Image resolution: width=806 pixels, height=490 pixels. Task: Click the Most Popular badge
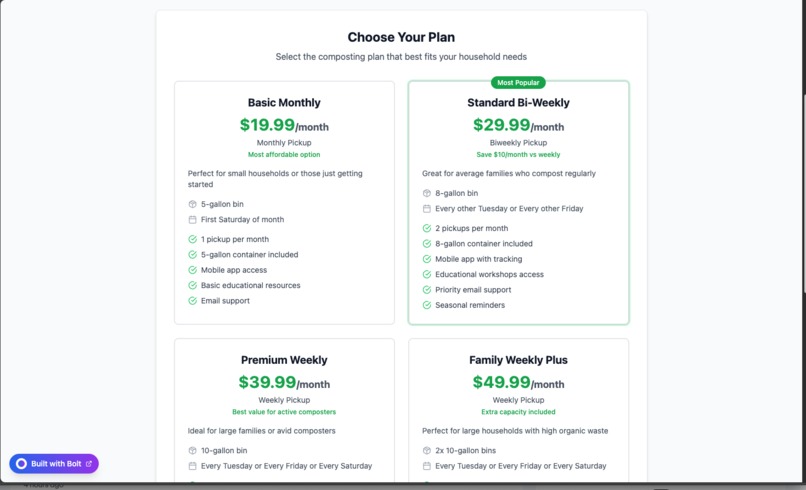pyautogui.click(x=518, y=83)
